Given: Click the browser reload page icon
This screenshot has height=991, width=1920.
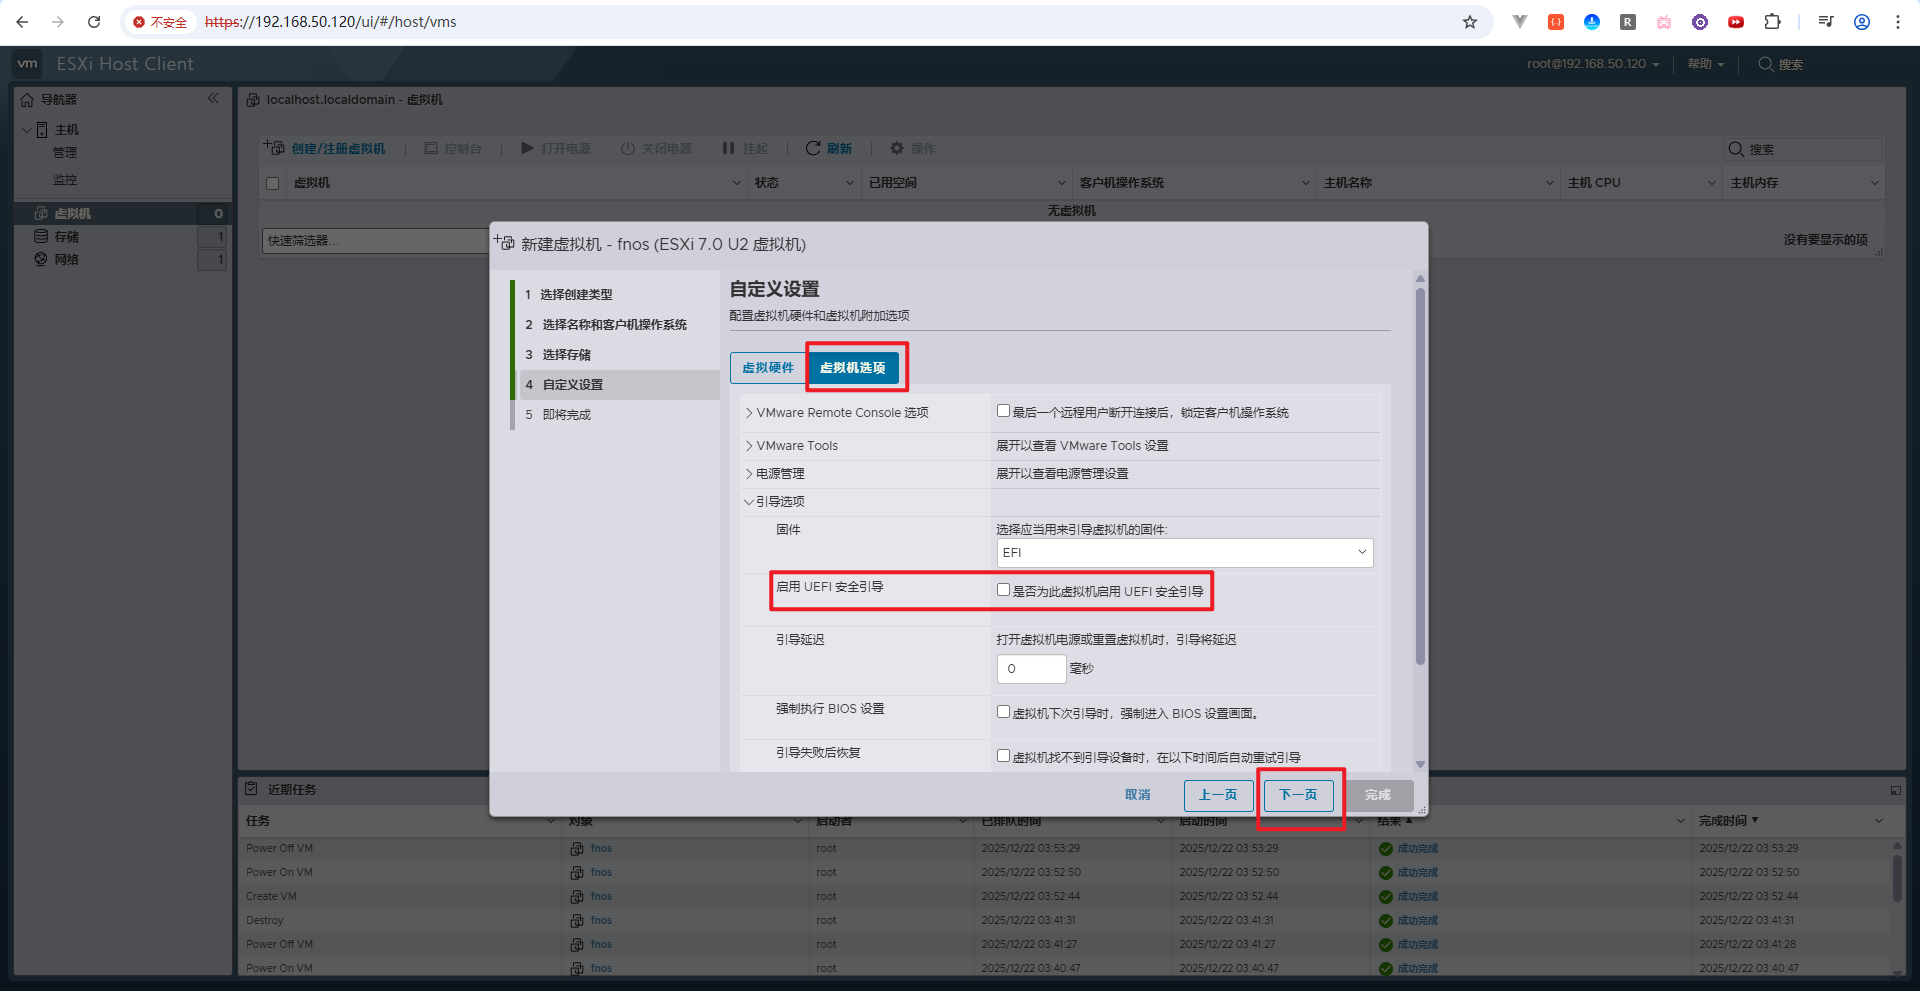Looking at the screenshot, I should [94, 22].
